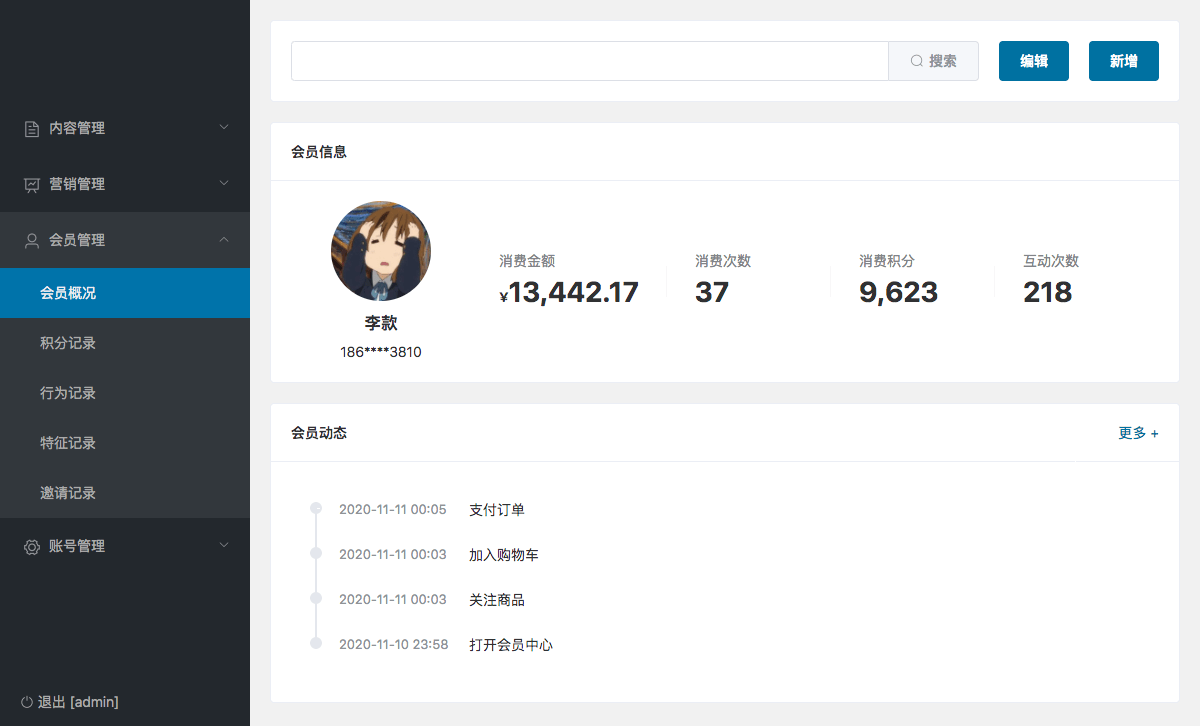
Task: Click the 消费次数 value 37
Action: pyautogui.click(x=712, y=292)
